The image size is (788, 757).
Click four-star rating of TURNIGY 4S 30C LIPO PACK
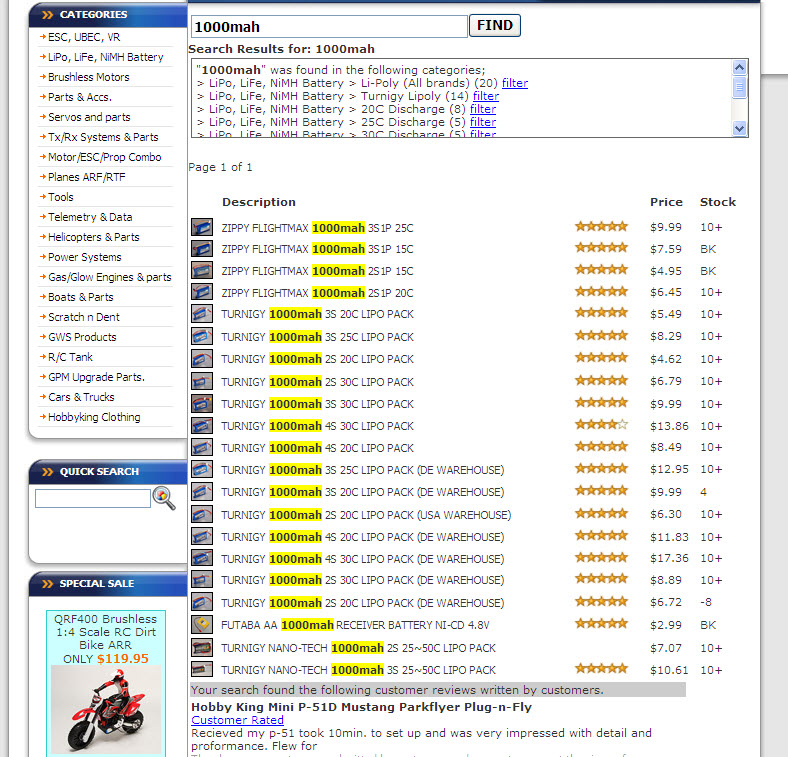point(602,425)
